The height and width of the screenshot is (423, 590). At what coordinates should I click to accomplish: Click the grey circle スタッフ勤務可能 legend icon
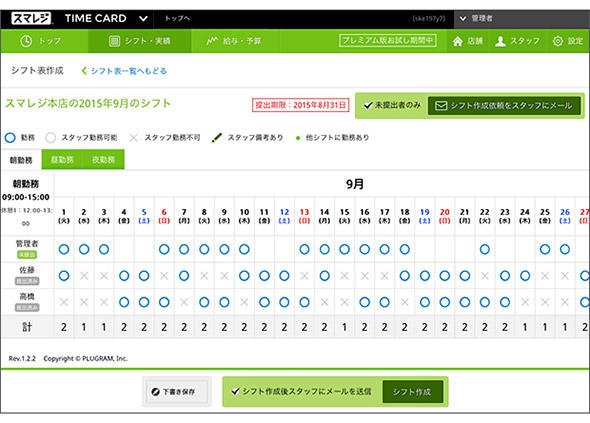tap(51, 138)
